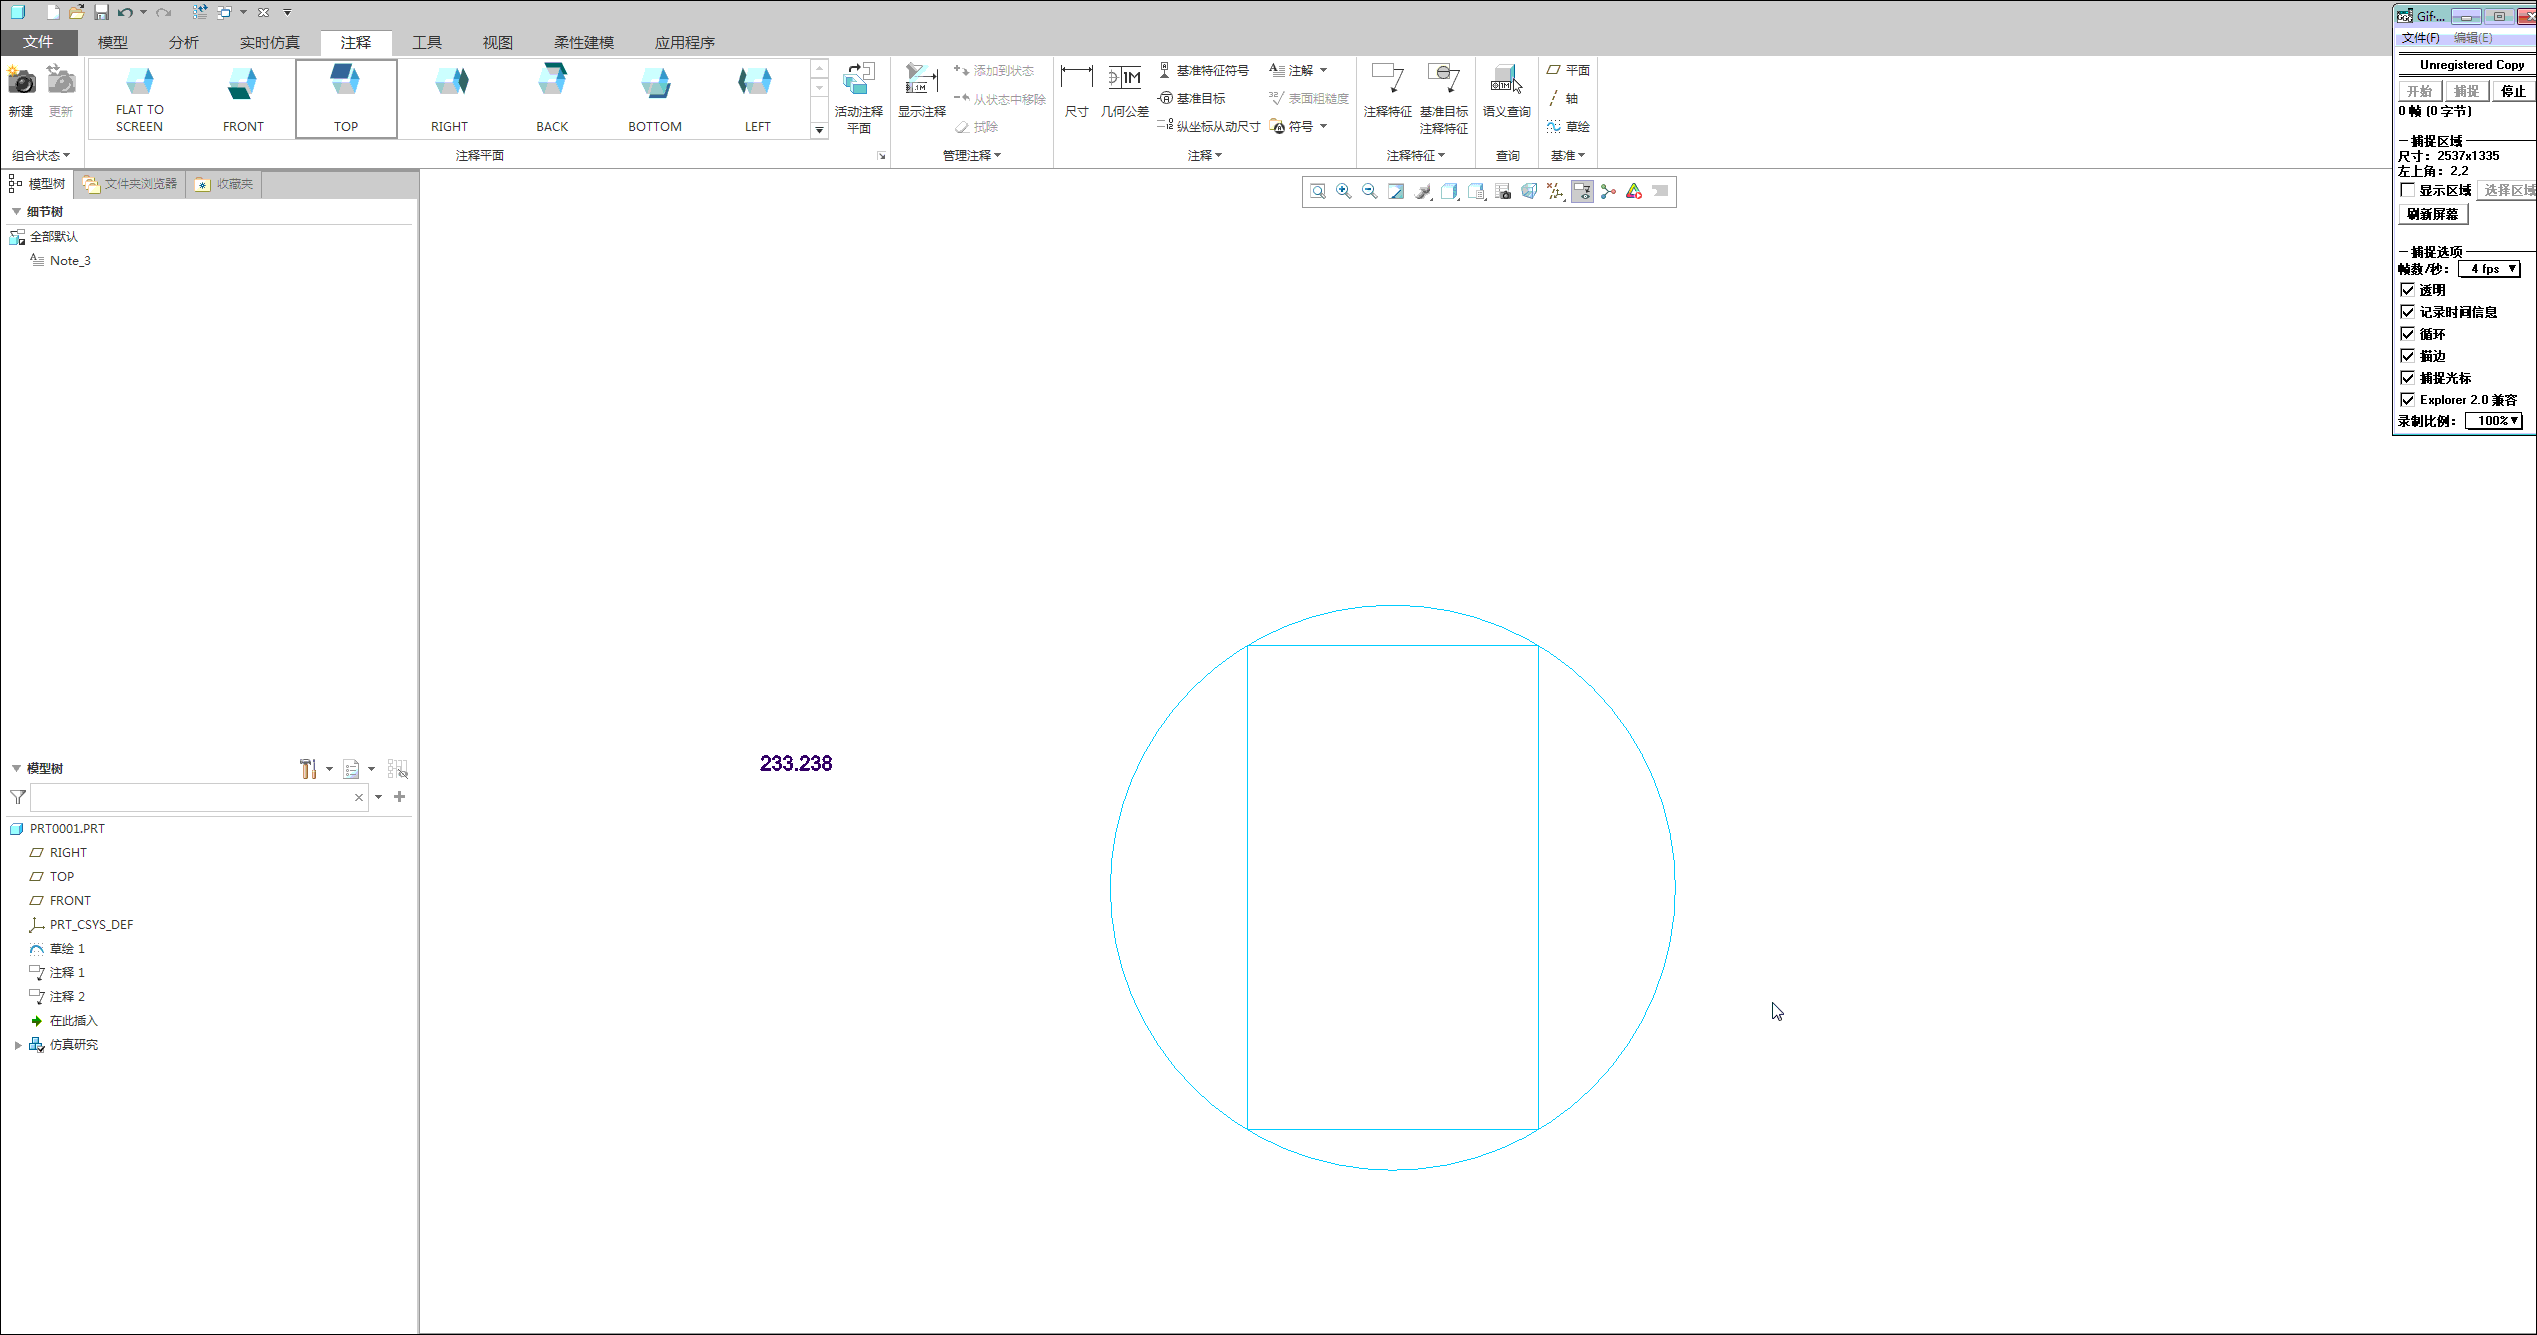Click the Saved Orientations cube icon
Image resolution: width=2537 pixels, height=1335 pixels.
coord(1476,191)
